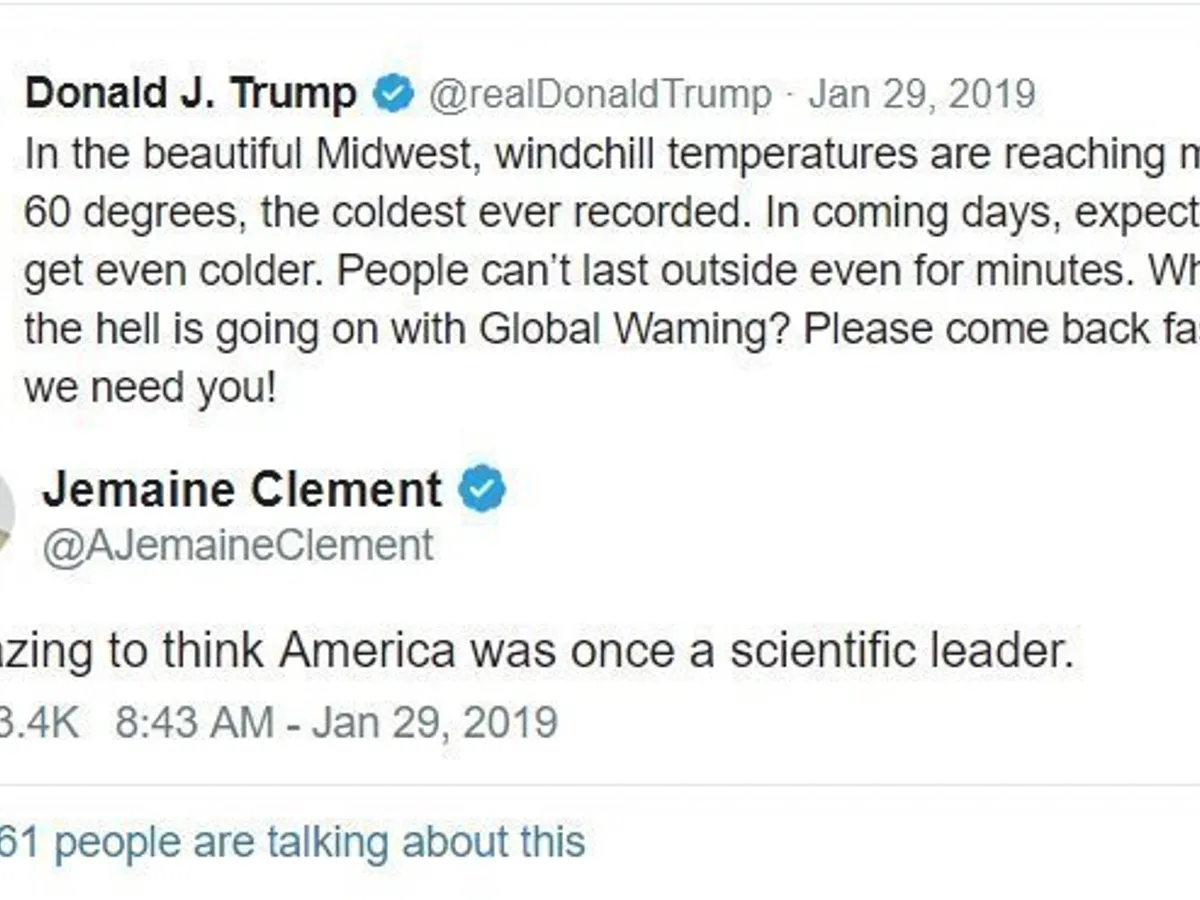Click the @realDonaldTrump handle
The image size is (1200, 900).
pyautogui.click(x=600, y=96)
